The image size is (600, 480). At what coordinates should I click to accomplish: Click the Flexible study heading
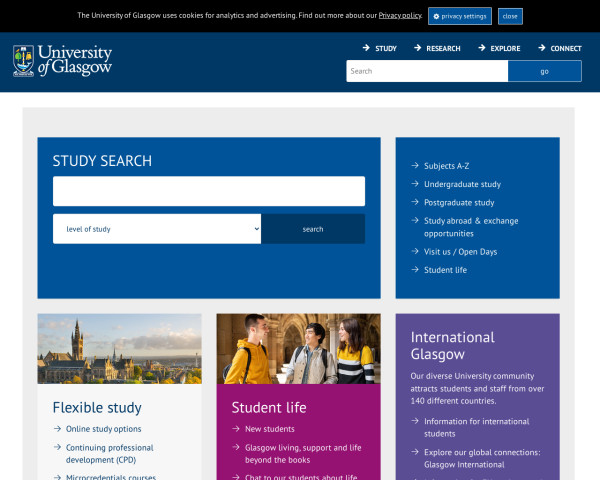97,407
